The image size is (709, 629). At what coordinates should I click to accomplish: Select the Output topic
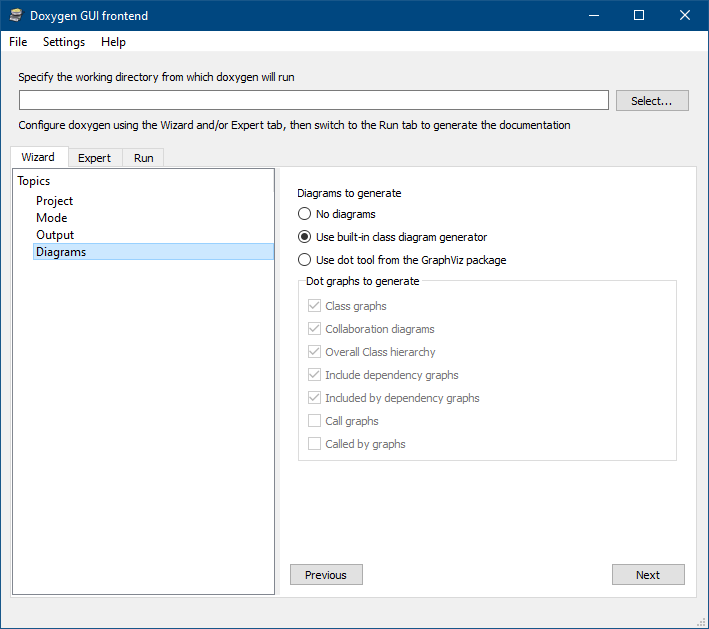[55, 235]
